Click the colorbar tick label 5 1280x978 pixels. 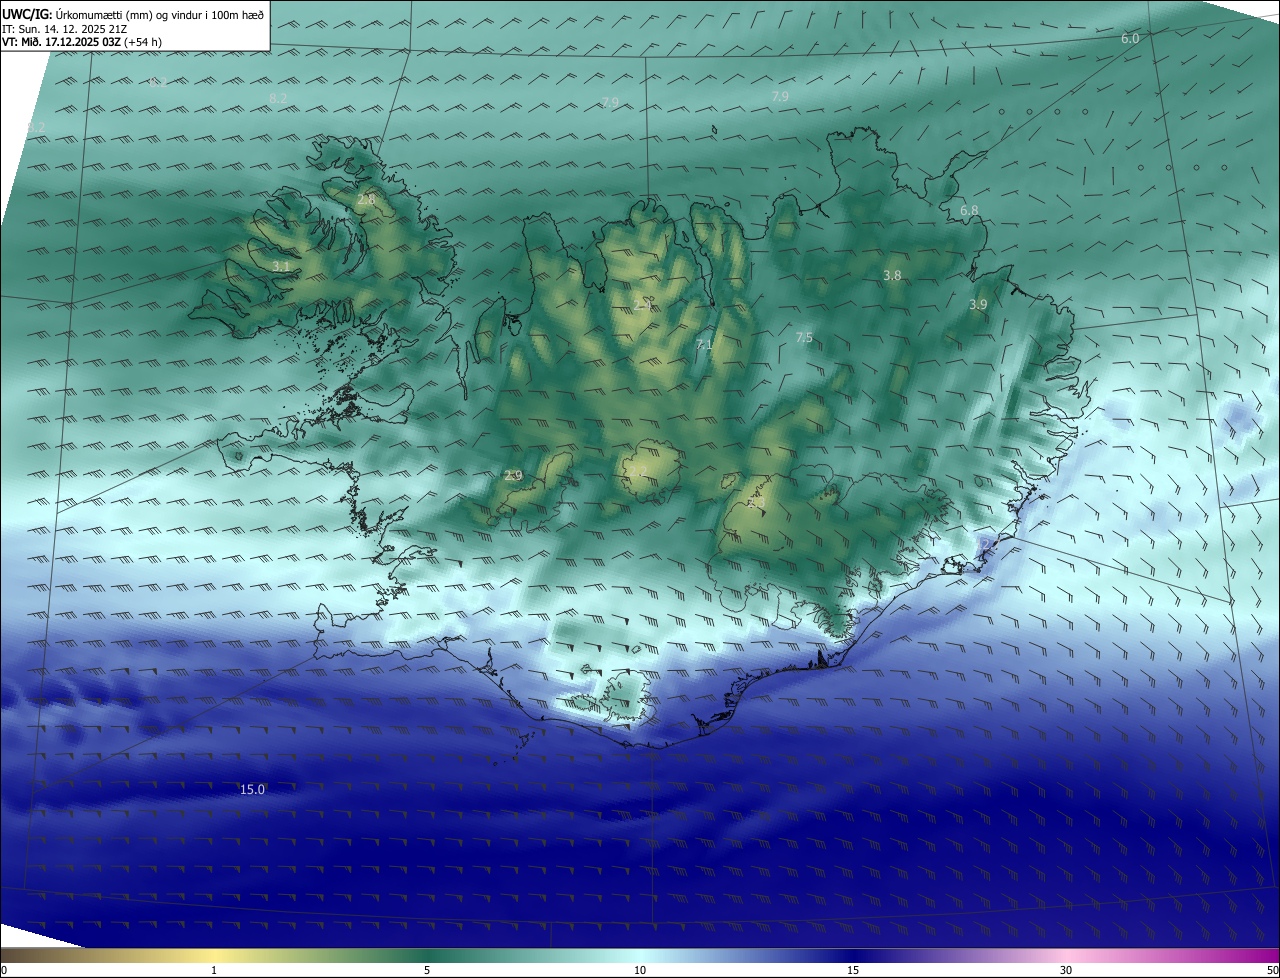coord(427,970)
